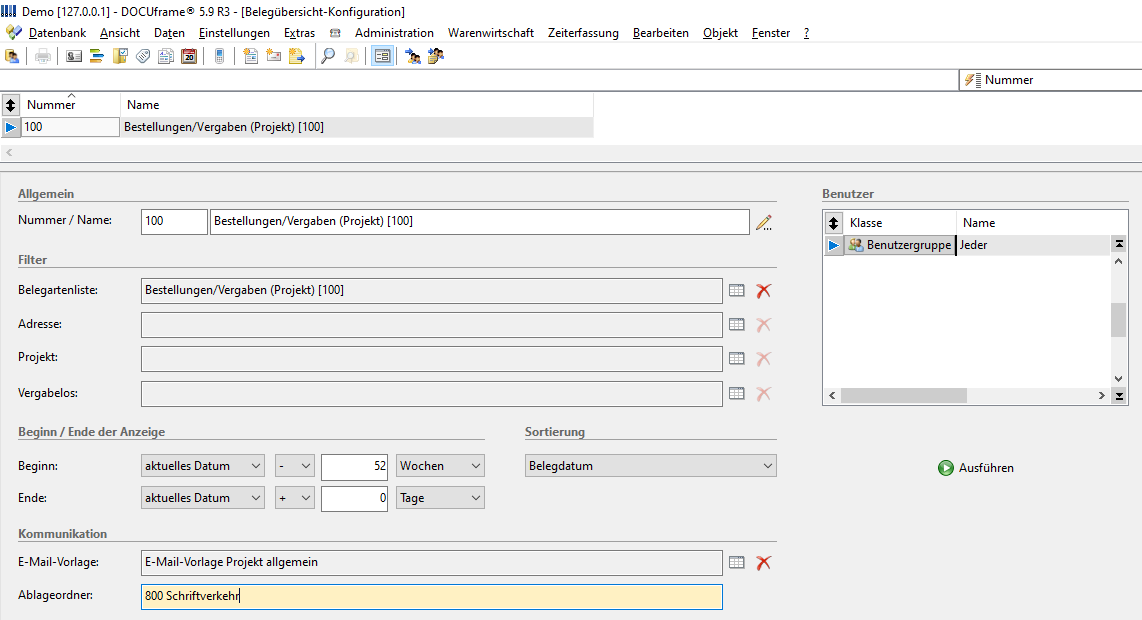Image resolution: width=1142 pixels, height=620 pixels.
Task: Click the price tag icon in toolbar
Action: 143,56
